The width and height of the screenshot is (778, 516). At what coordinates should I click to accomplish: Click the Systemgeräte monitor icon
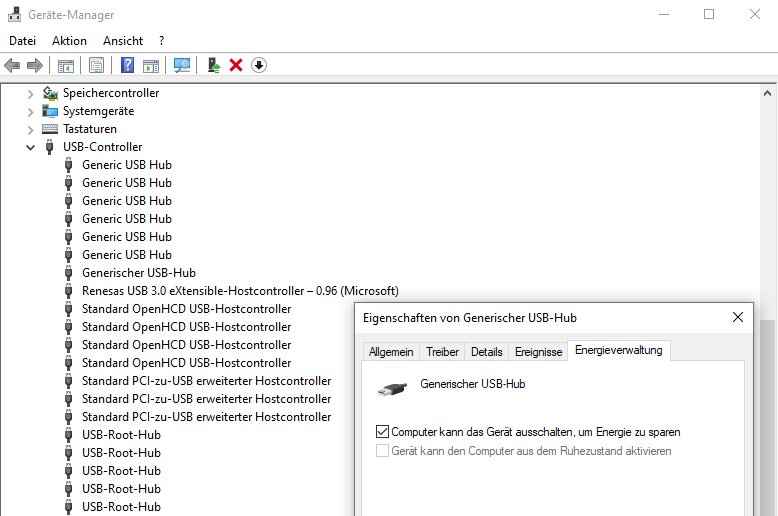50,111
